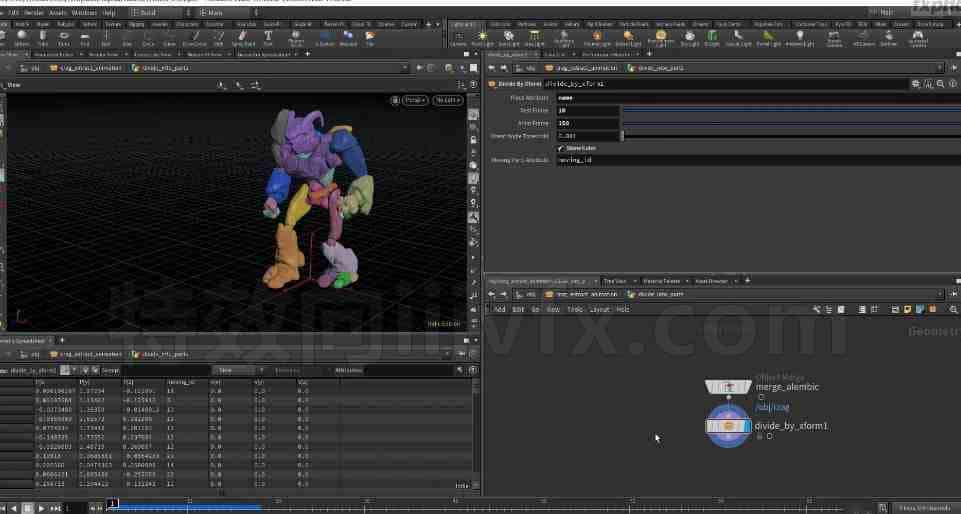961x514 pixels.
Task: Expand the parameter pane path dropdown arrow
Action: click(x=939, y=68)
